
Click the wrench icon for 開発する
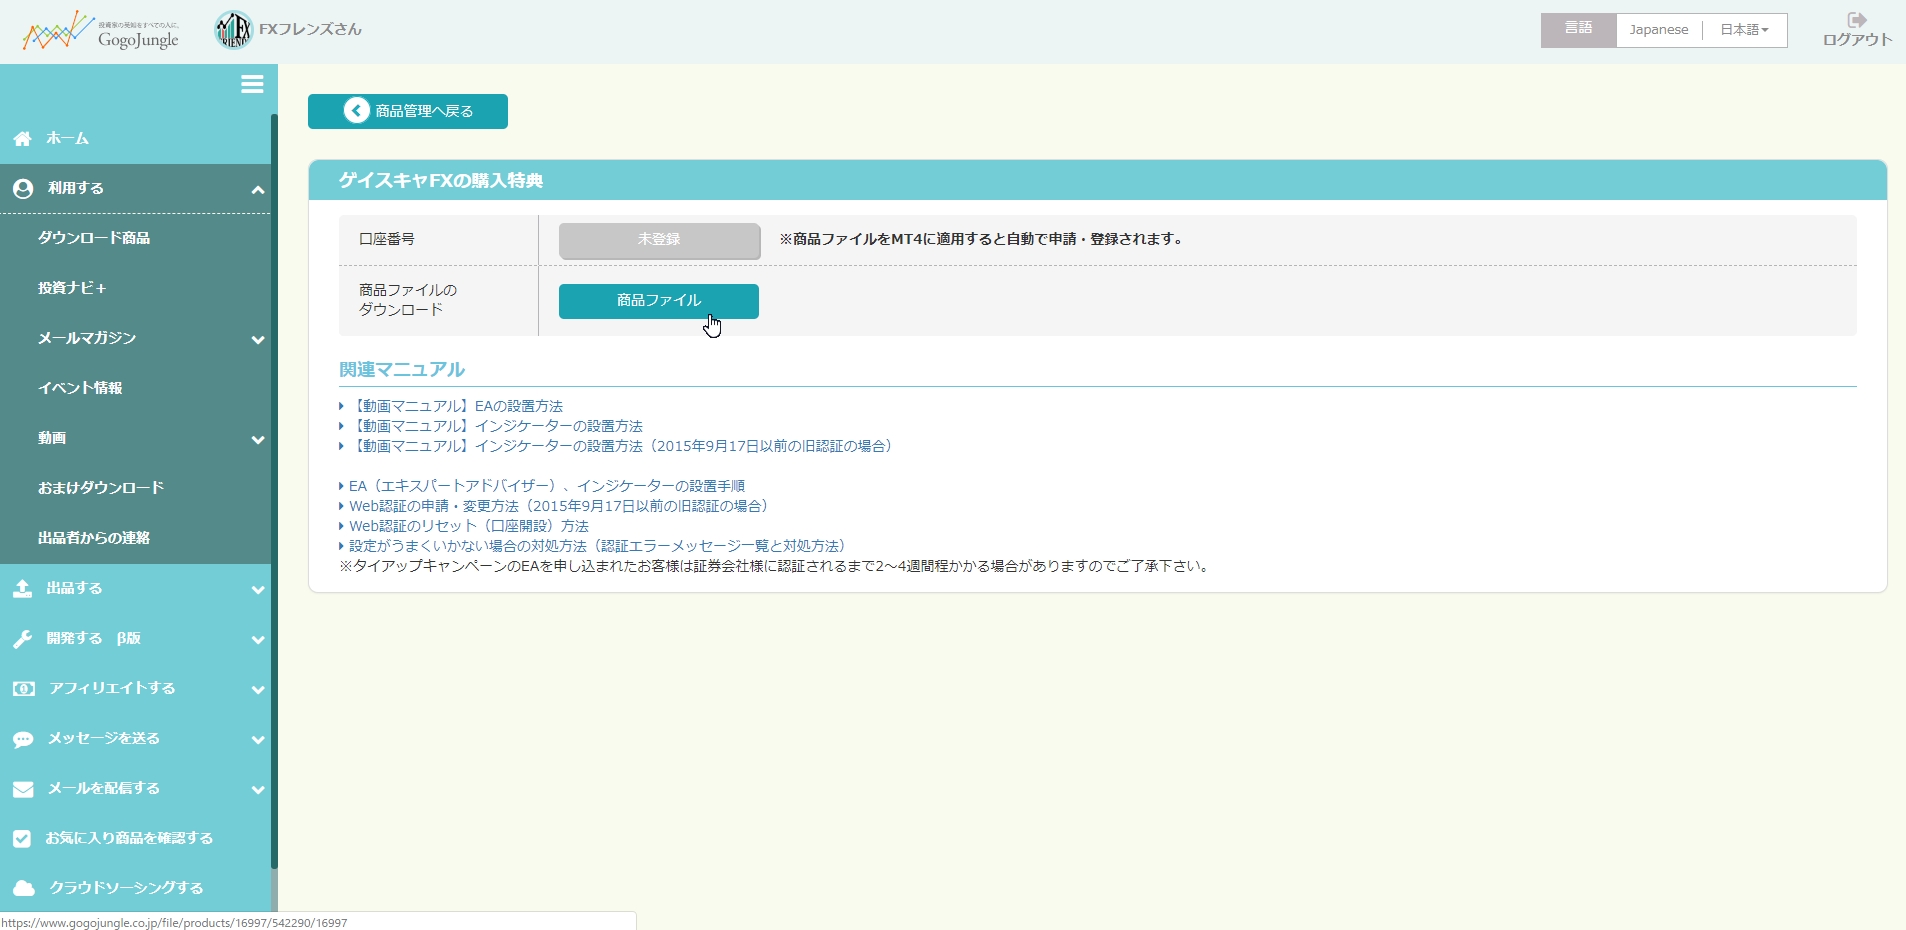tap(22, 639)
